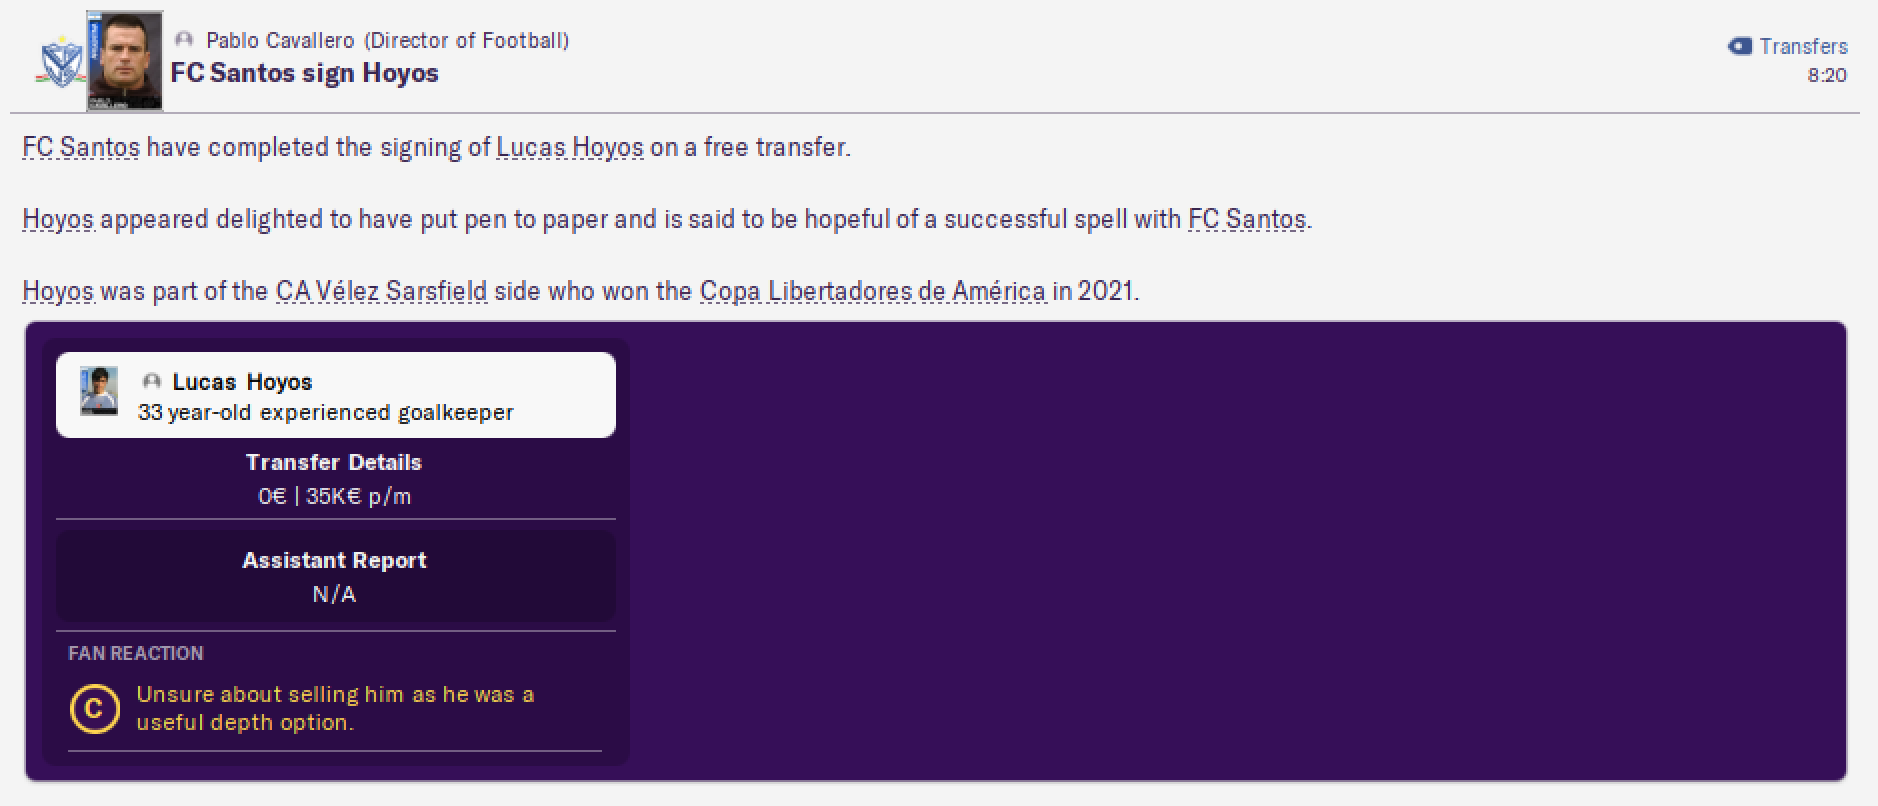Click the FC Santos link at the end of paragraph two
Screen dimensions: 1878x806
pyautogui.click(x=1247, y=219)
